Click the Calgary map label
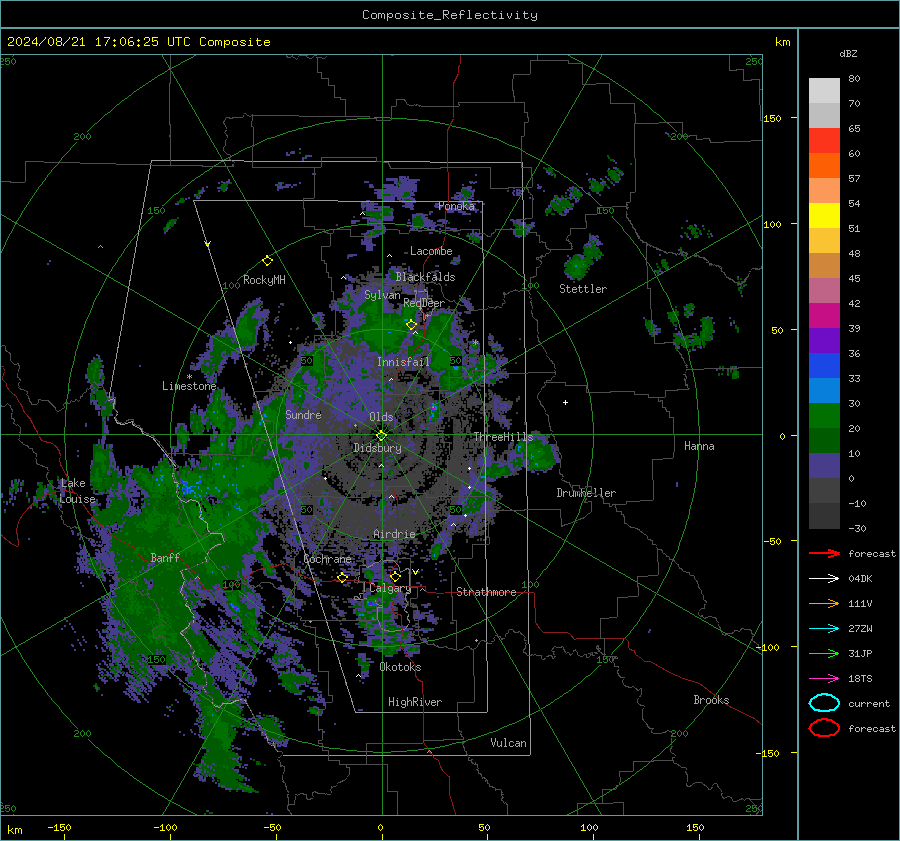 (390, 588)
